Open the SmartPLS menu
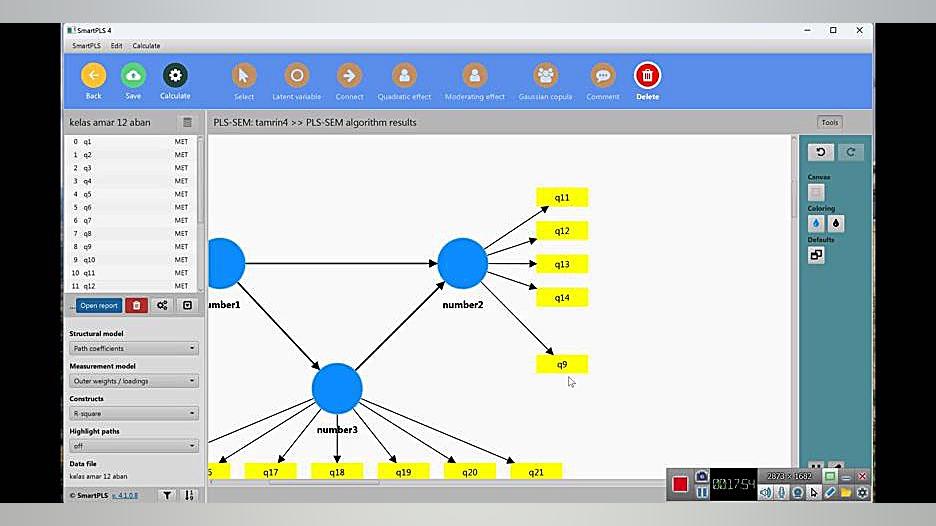This screenshot has height=526, width=936. pos(87,46)
